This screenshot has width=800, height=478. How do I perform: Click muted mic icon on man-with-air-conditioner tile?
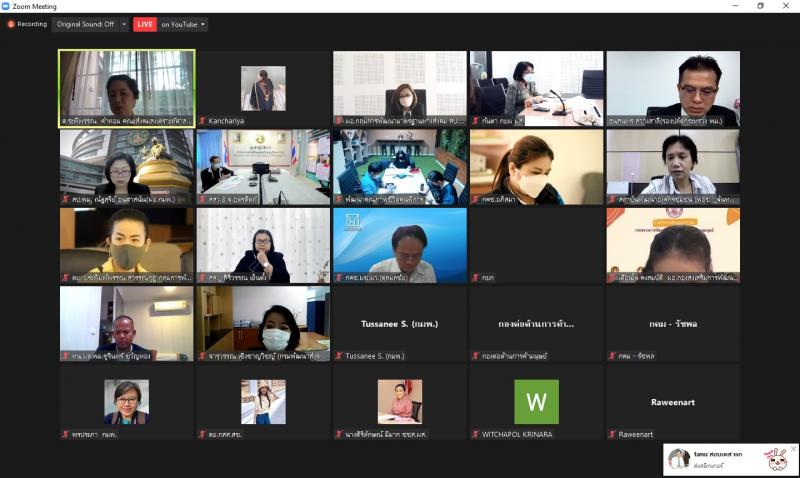tap(65, 356)
